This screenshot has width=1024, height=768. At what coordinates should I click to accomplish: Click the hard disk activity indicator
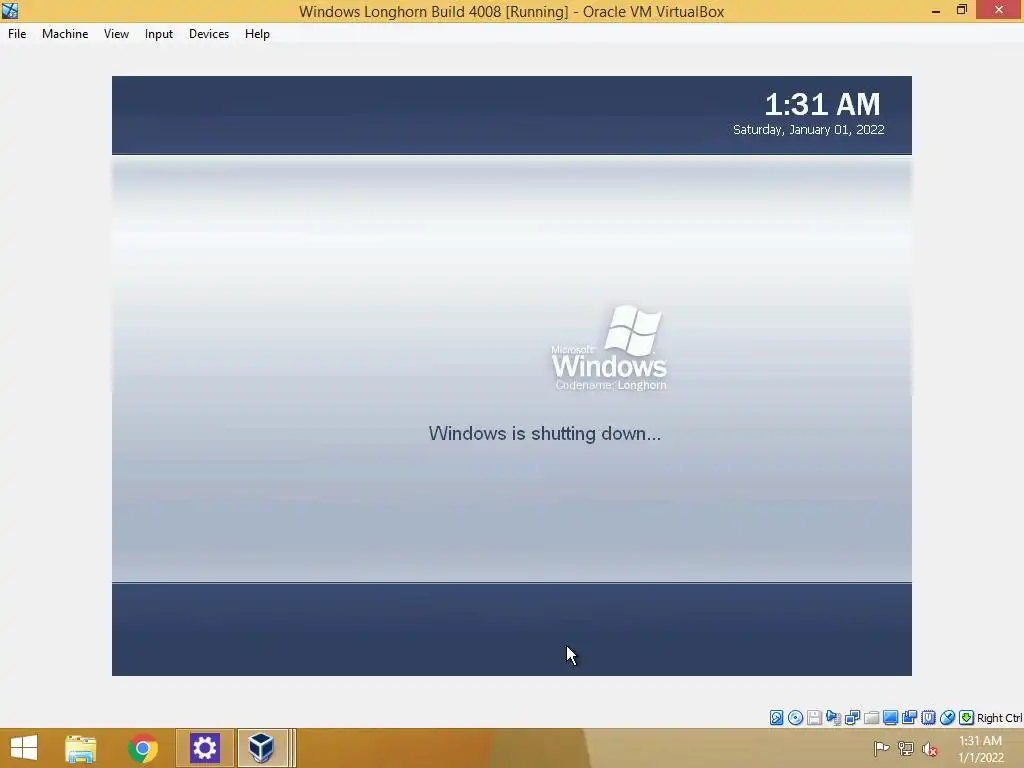pyautogui.click(x=776, y=718)
